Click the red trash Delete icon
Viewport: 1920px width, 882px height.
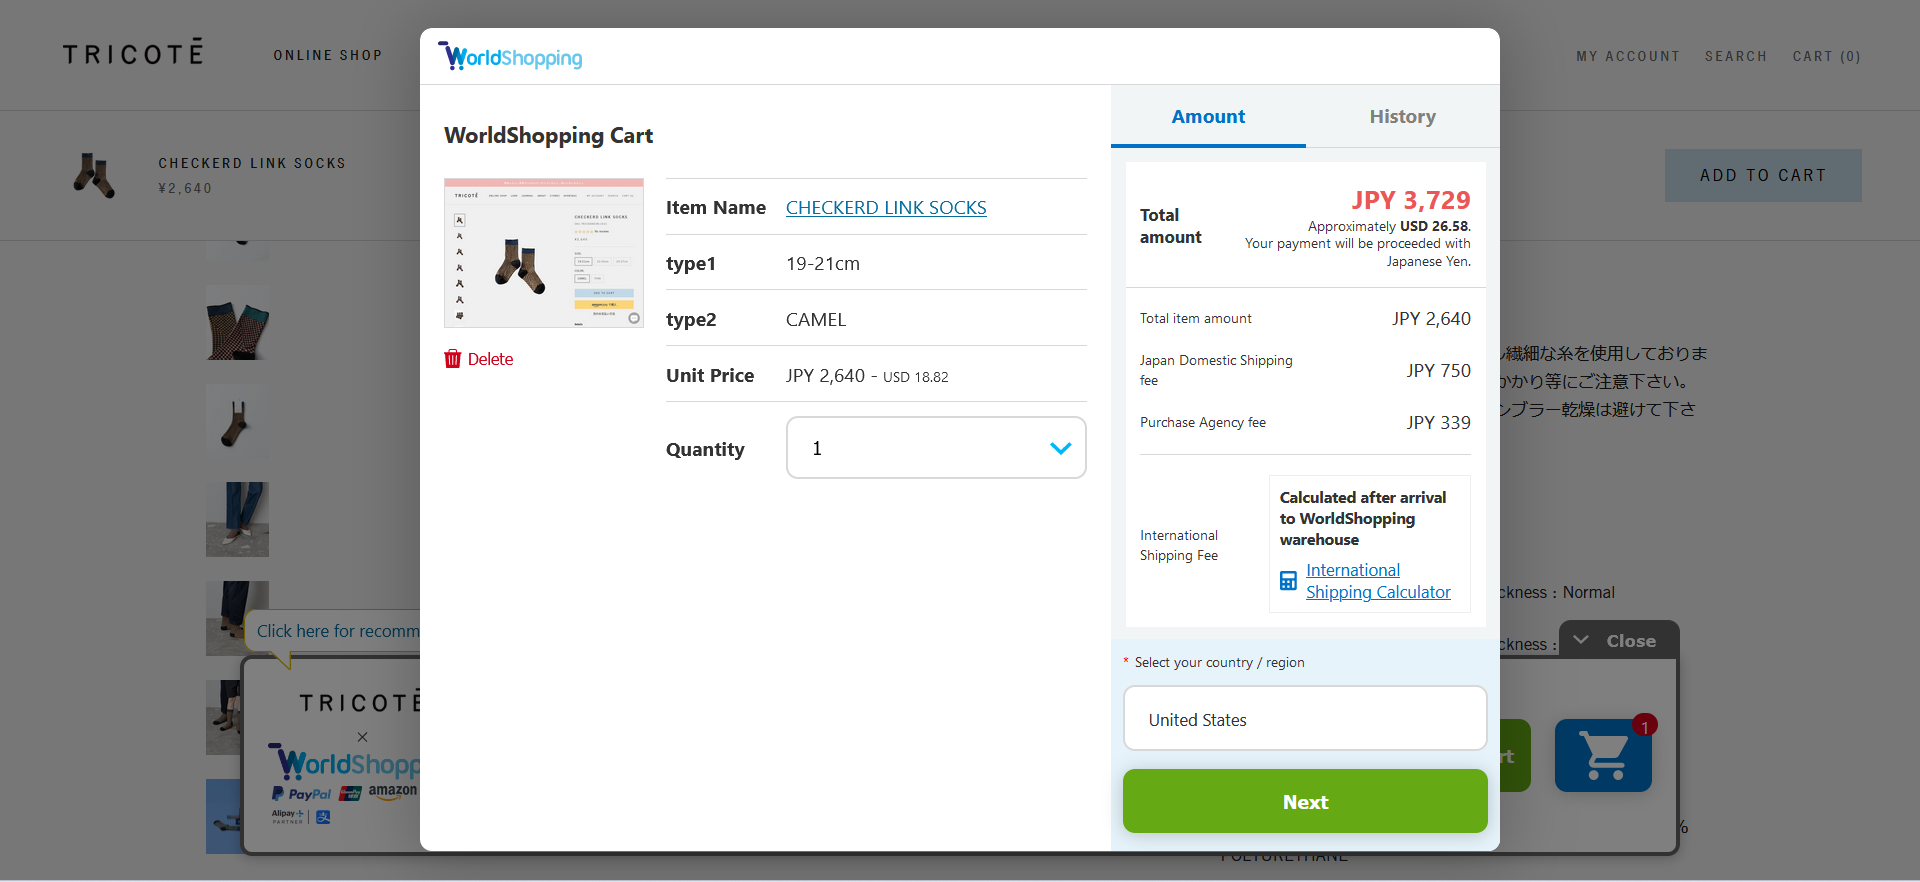pos(453,359)
